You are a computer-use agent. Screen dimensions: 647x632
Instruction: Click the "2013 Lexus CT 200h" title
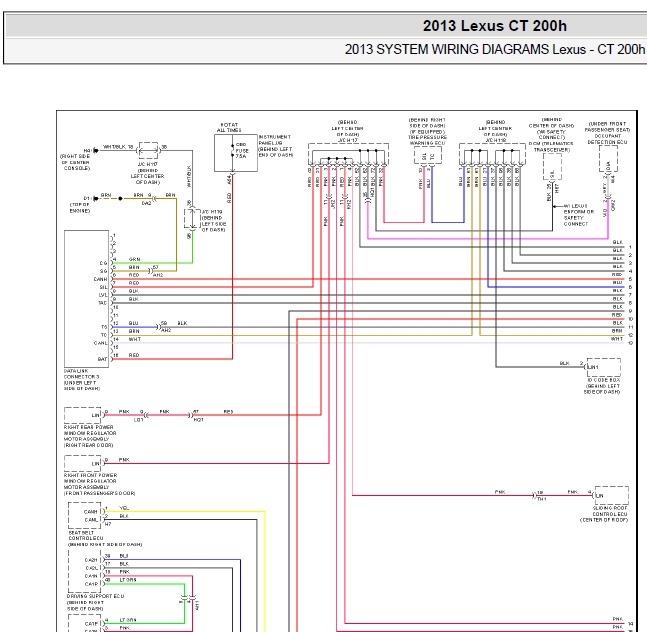(x=494, y=26)
